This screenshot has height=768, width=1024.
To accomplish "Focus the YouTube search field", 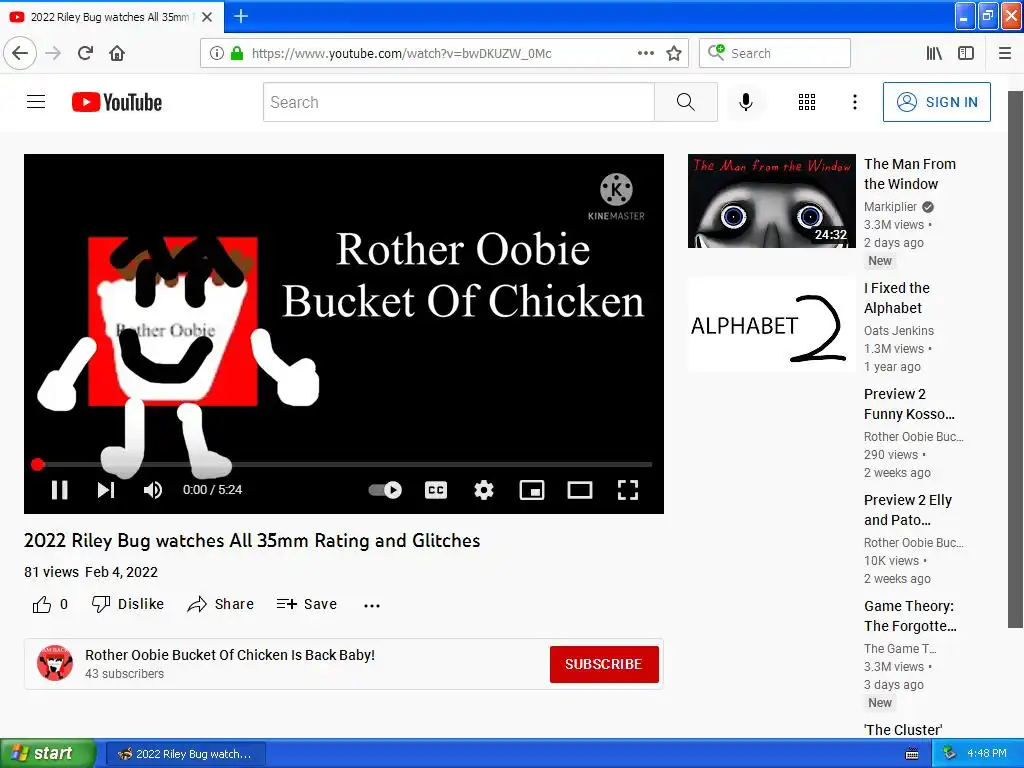I will 458,102.
